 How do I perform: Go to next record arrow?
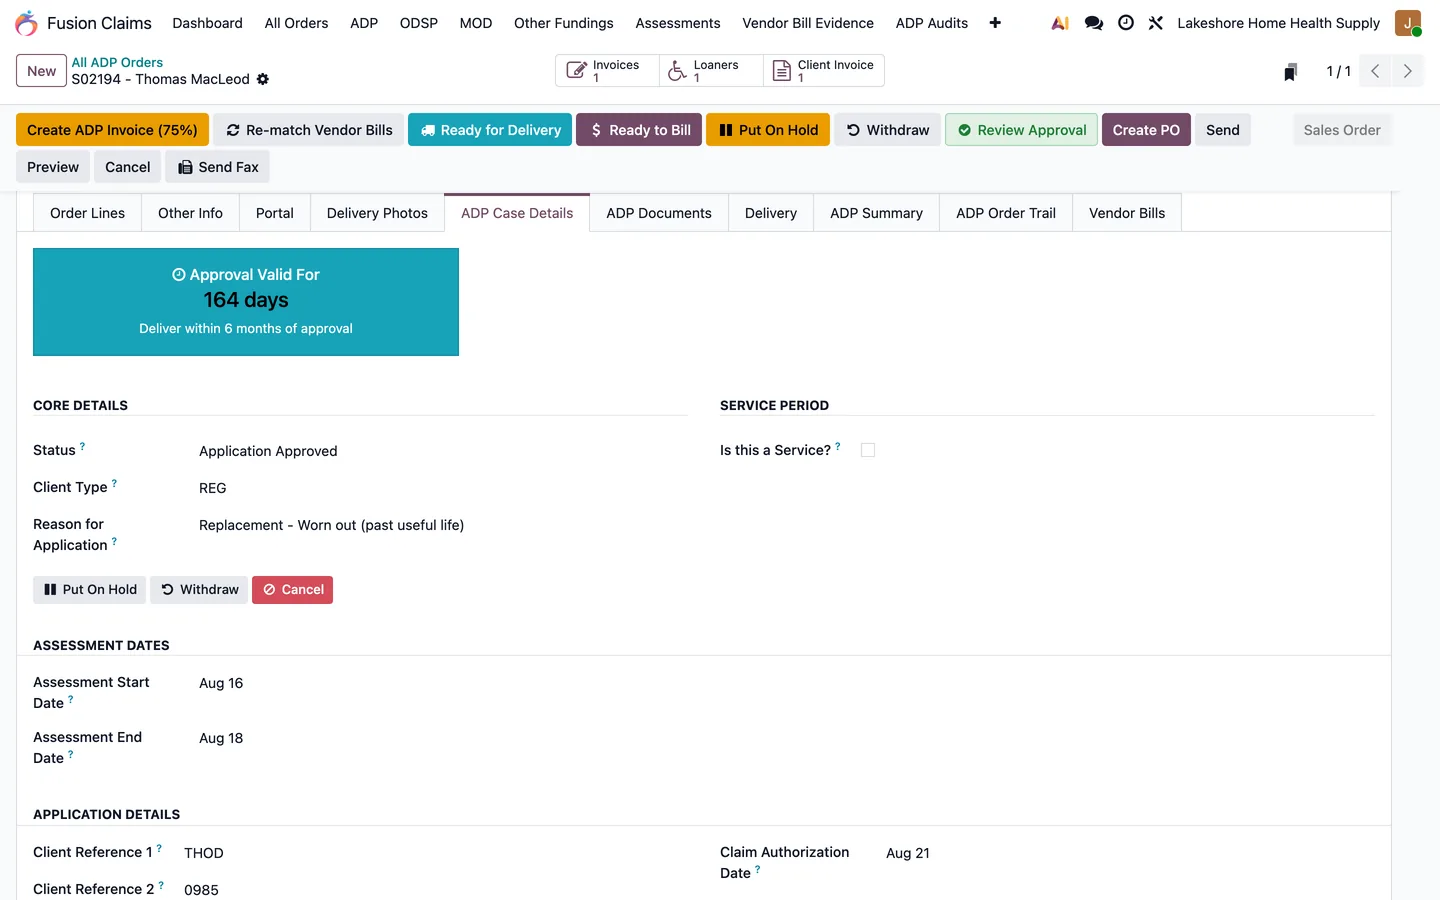click(1407, 71)
